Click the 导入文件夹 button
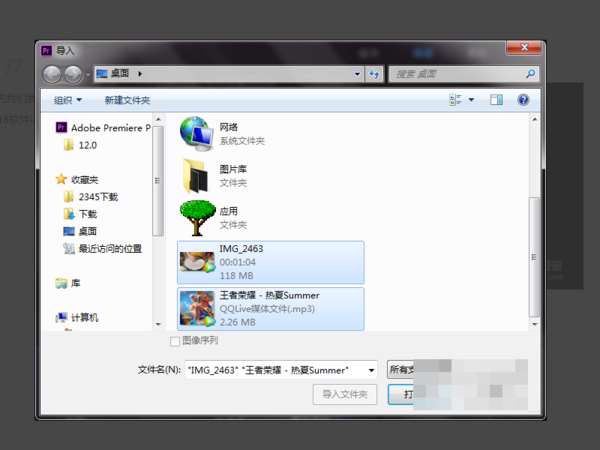This screenshot has width=600, height=450. (345, 394)
